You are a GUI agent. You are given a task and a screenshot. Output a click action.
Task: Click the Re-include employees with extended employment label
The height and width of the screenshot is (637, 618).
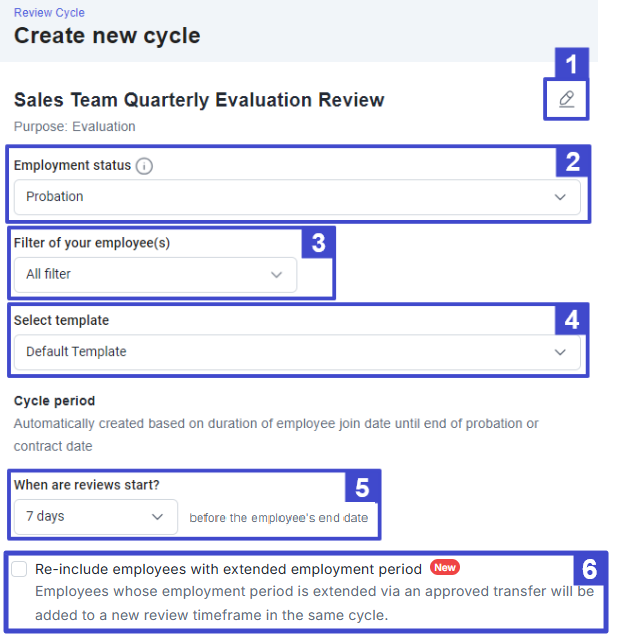(228, 569)
